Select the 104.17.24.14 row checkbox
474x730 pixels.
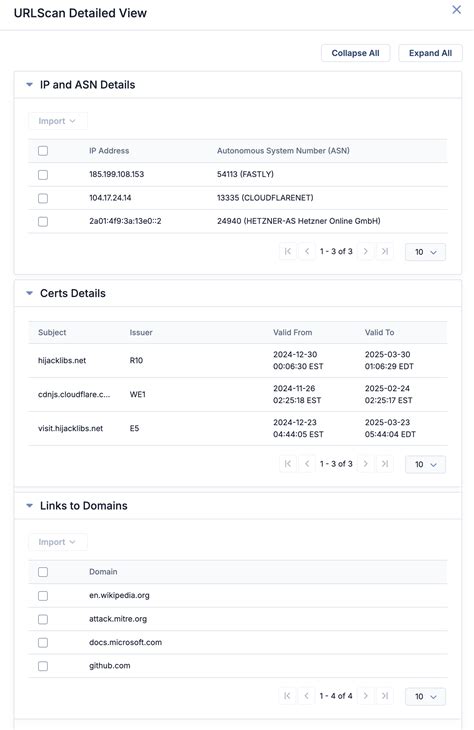point(43,198)
